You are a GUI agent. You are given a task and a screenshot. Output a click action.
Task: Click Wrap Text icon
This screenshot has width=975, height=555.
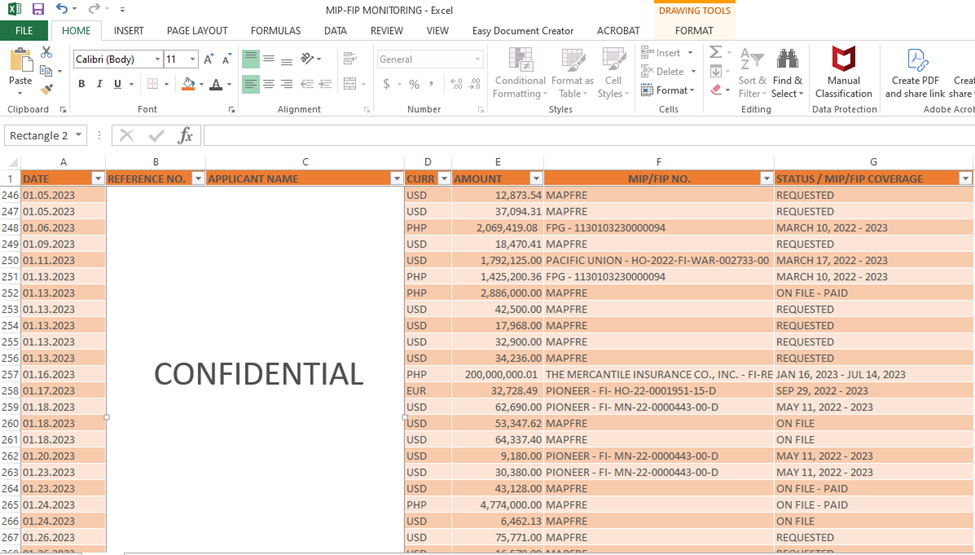(349, 59)
